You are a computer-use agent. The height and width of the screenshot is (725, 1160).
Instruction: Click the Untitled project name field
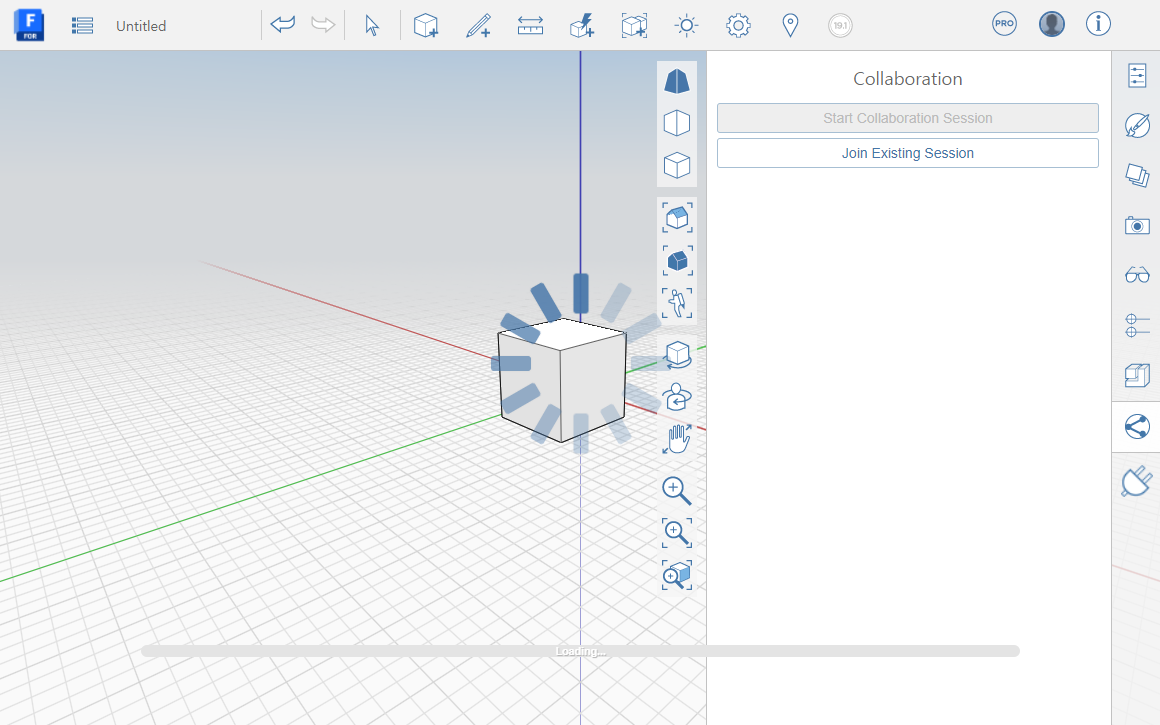click(140, 25)
